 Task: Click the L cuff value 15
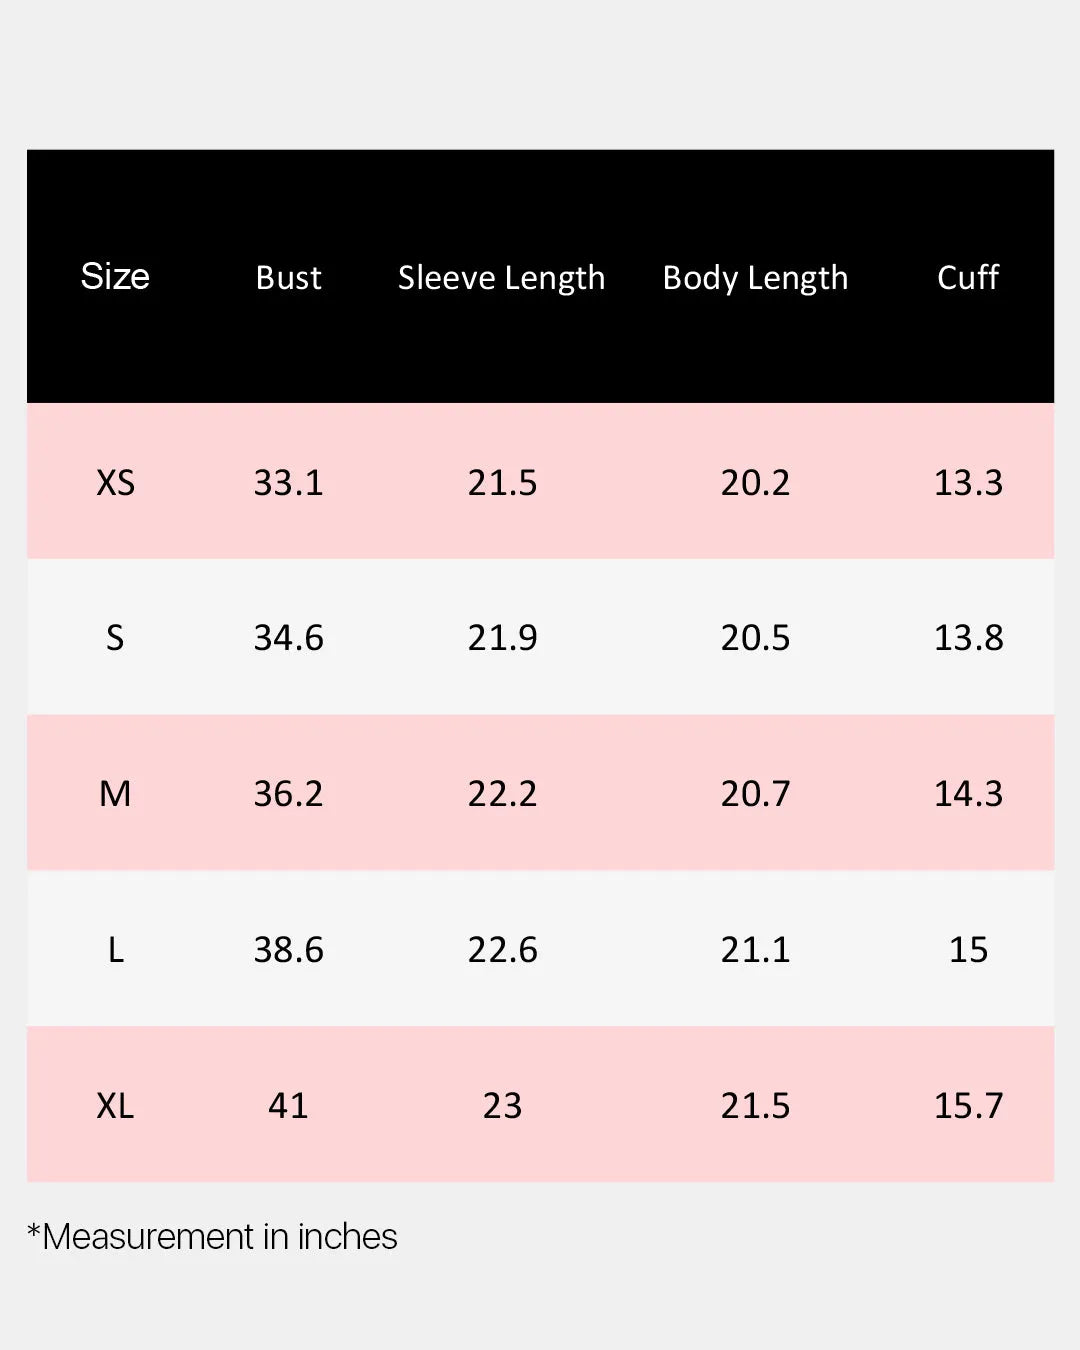click(968, 950)
